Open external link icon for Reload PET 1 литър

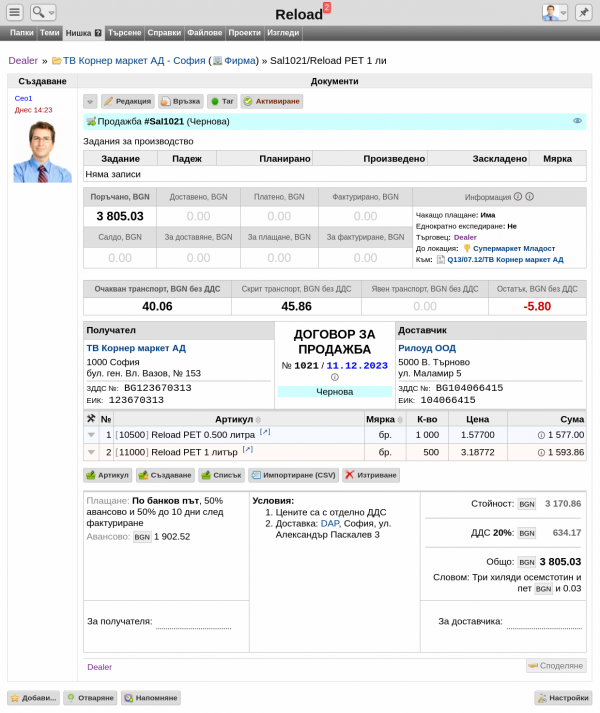pos(247,449)
